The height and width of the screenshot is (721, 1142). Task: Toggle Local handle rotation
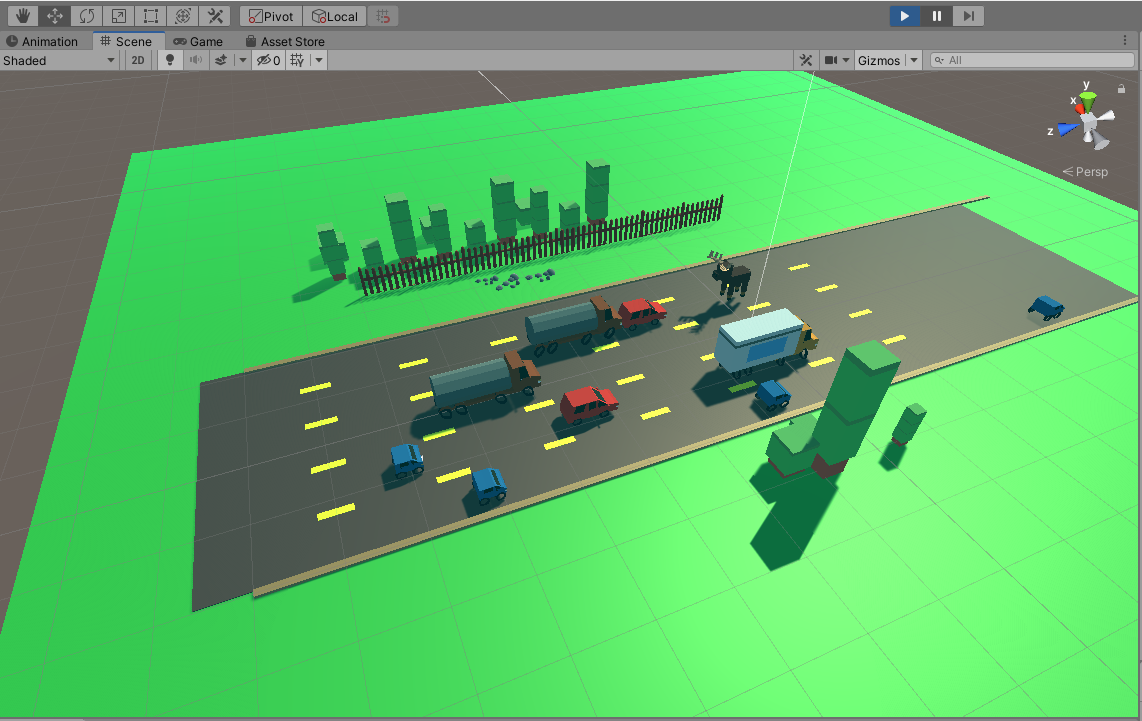(x=334, y=16)
